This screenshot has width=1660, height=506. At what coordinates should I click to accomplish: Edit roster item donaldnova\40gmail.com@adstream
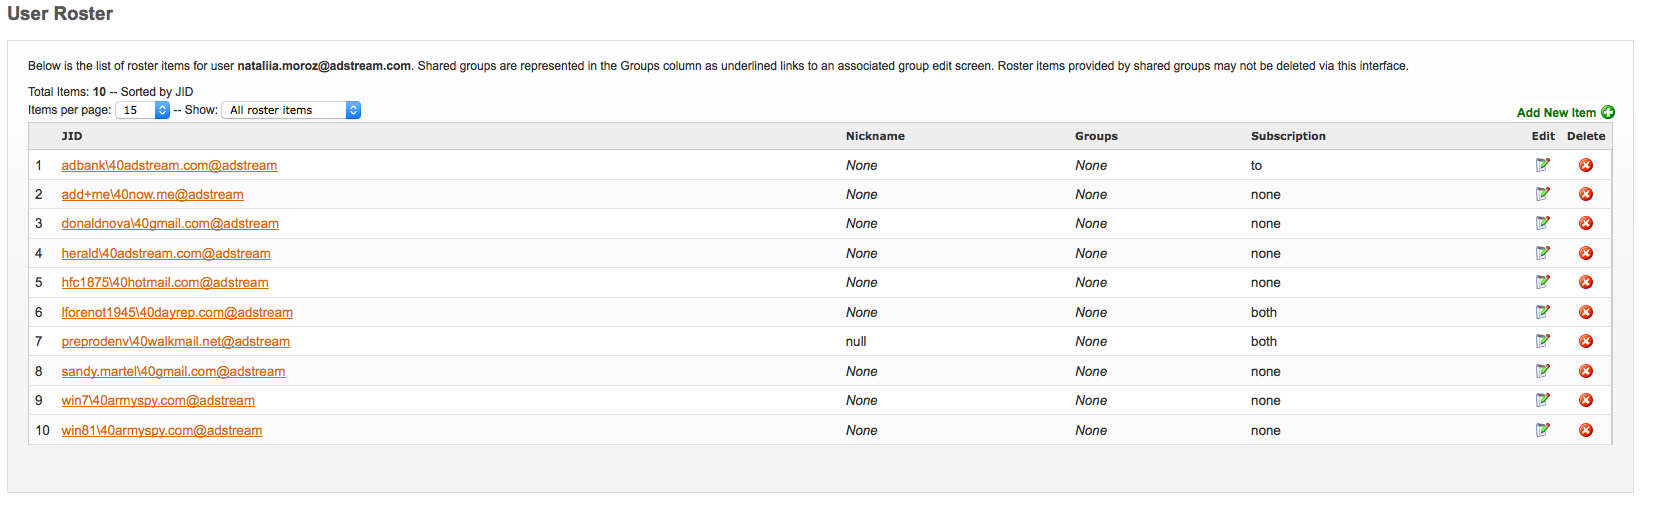tap(1543, 223)
